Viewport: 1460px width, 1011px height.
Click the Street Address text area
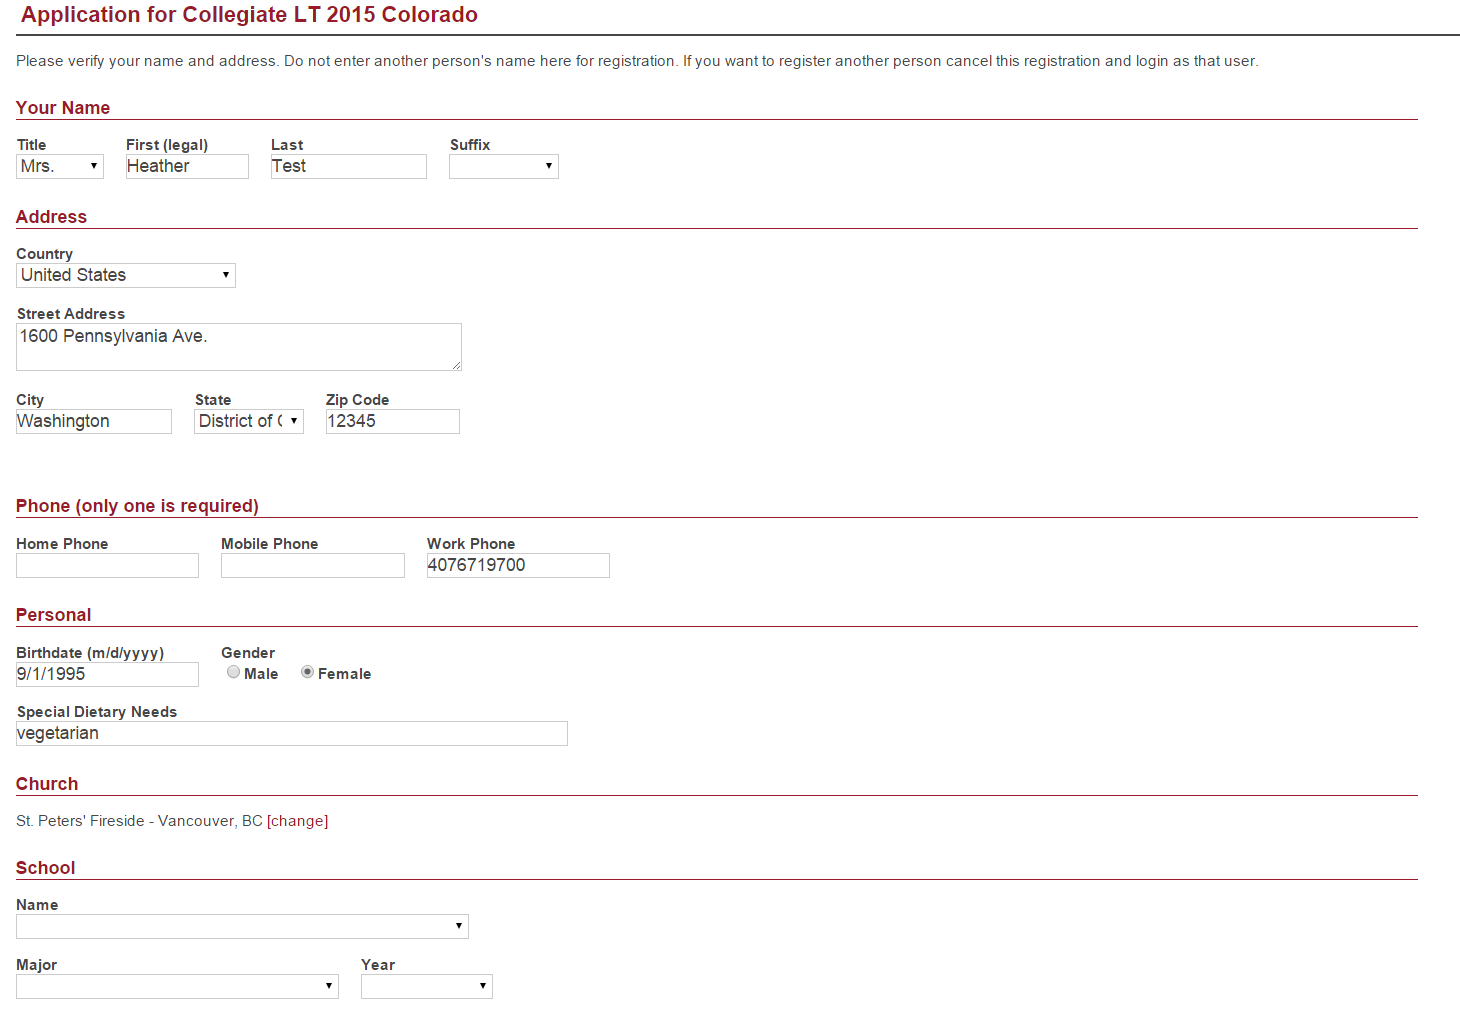238,346
